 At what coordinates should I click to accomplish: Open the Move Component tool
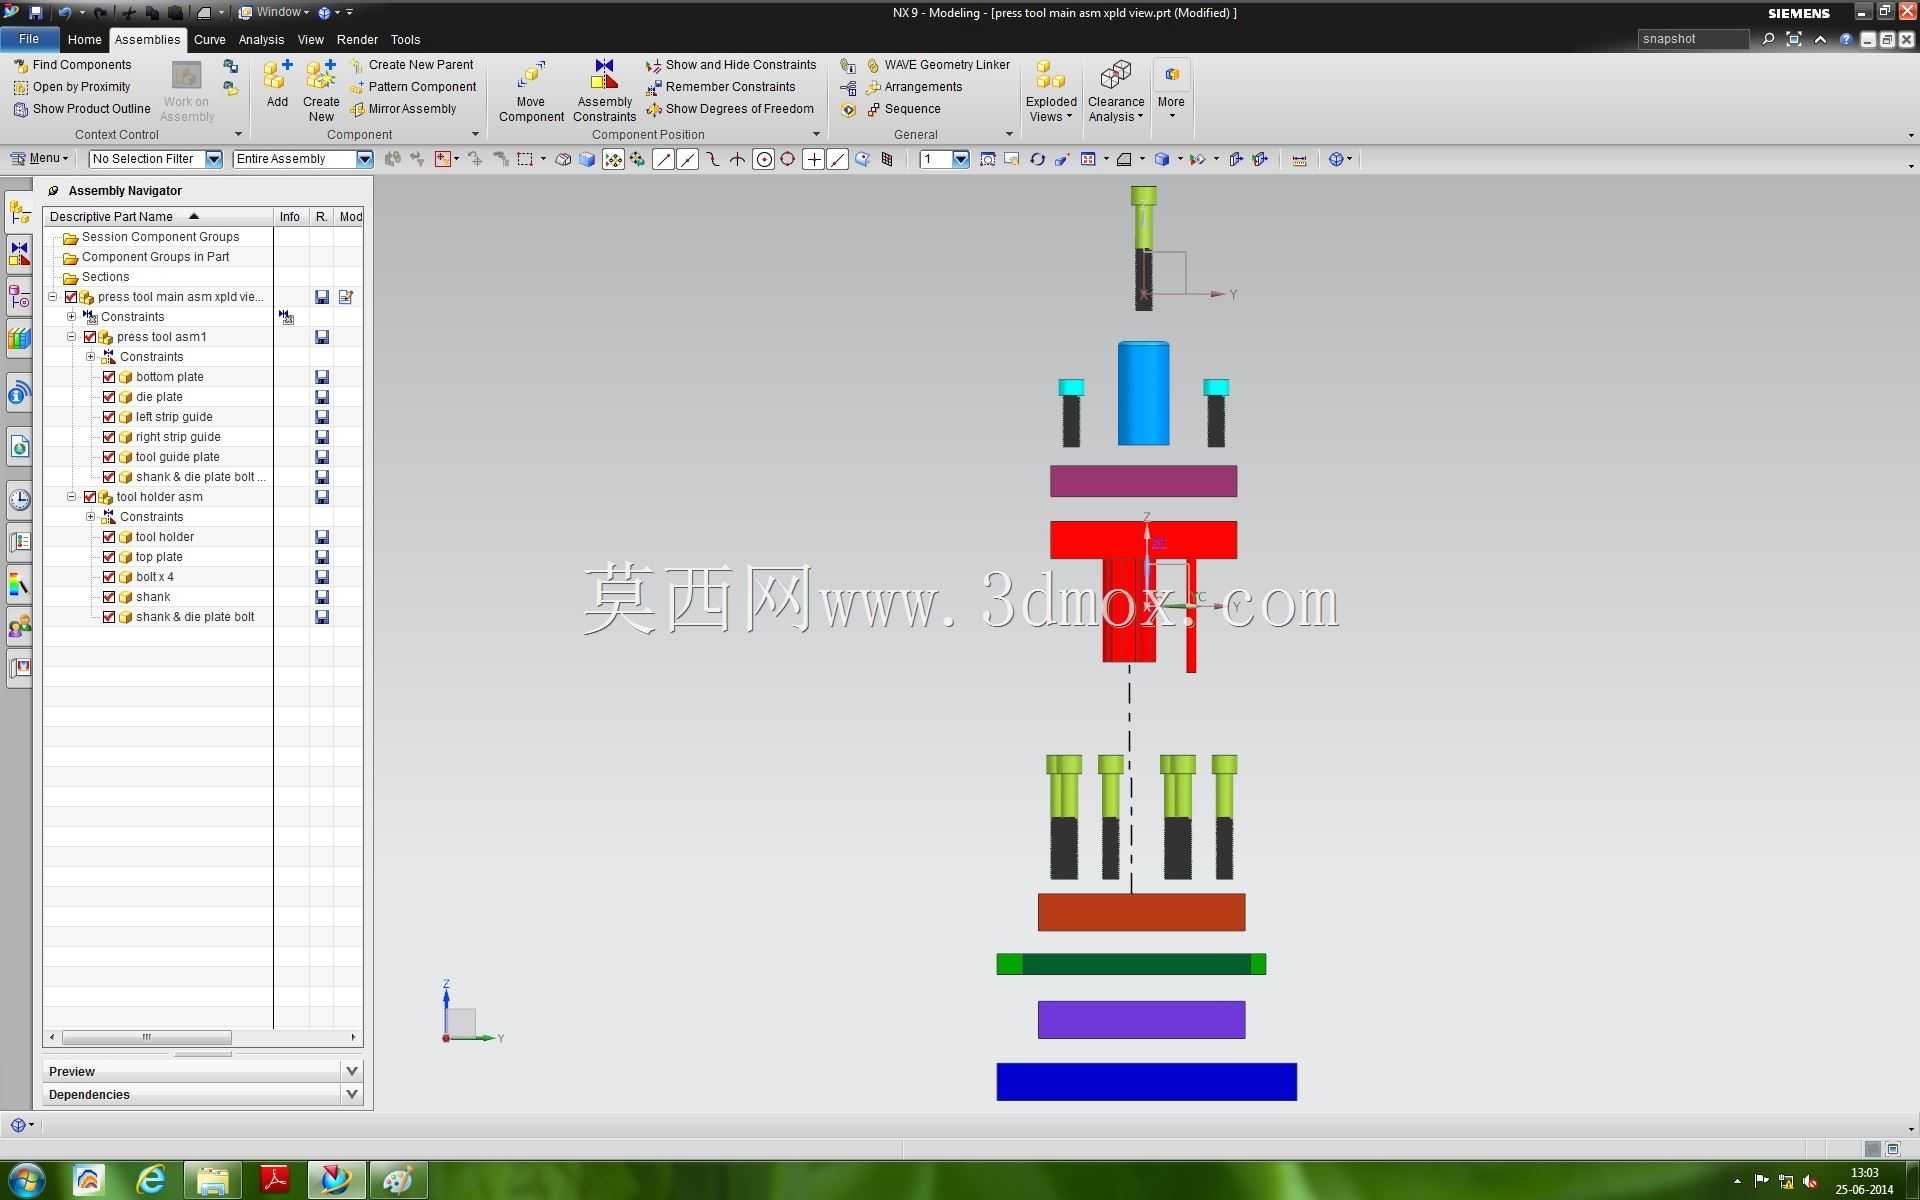click(531, 90)
